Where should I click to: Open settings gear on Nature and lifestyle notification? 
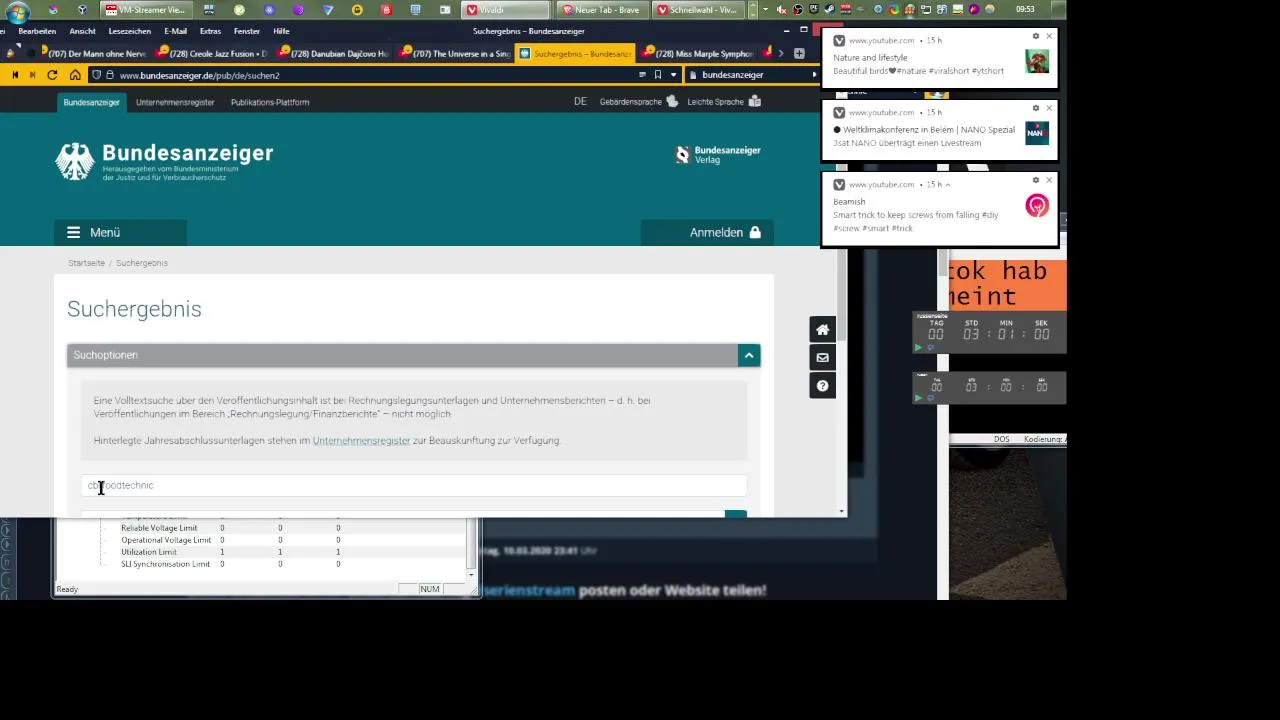point(1036,37)
